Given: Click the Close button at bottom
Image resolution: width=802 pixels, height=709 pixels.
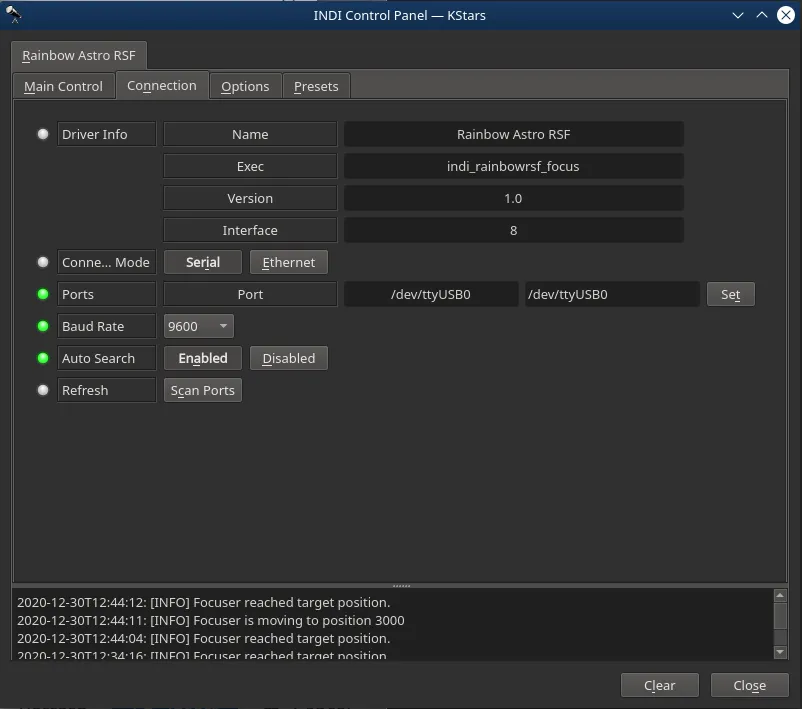Looking at the screenshot, I should point(749,685).
